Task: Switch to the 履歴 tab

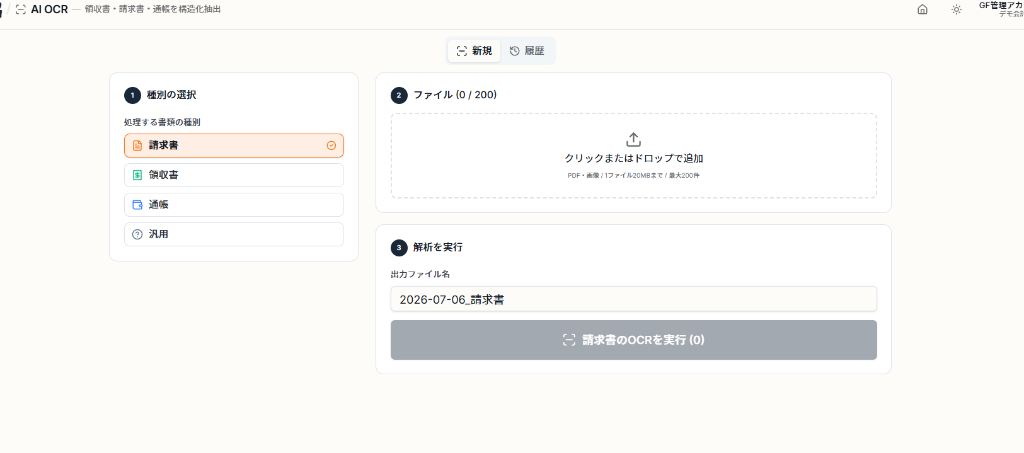Action: (x=526, y=51)
